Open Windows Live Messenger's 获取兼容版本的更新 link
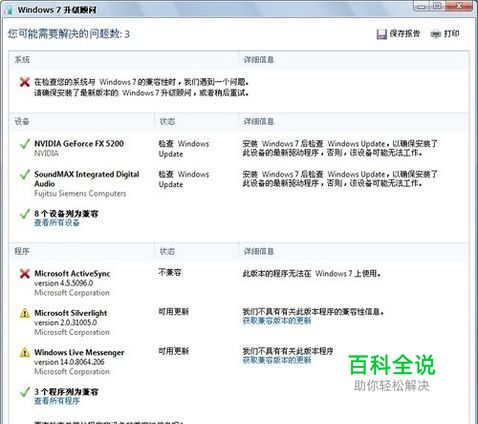Screen dimensions: 478x424 tap(277, 360)
